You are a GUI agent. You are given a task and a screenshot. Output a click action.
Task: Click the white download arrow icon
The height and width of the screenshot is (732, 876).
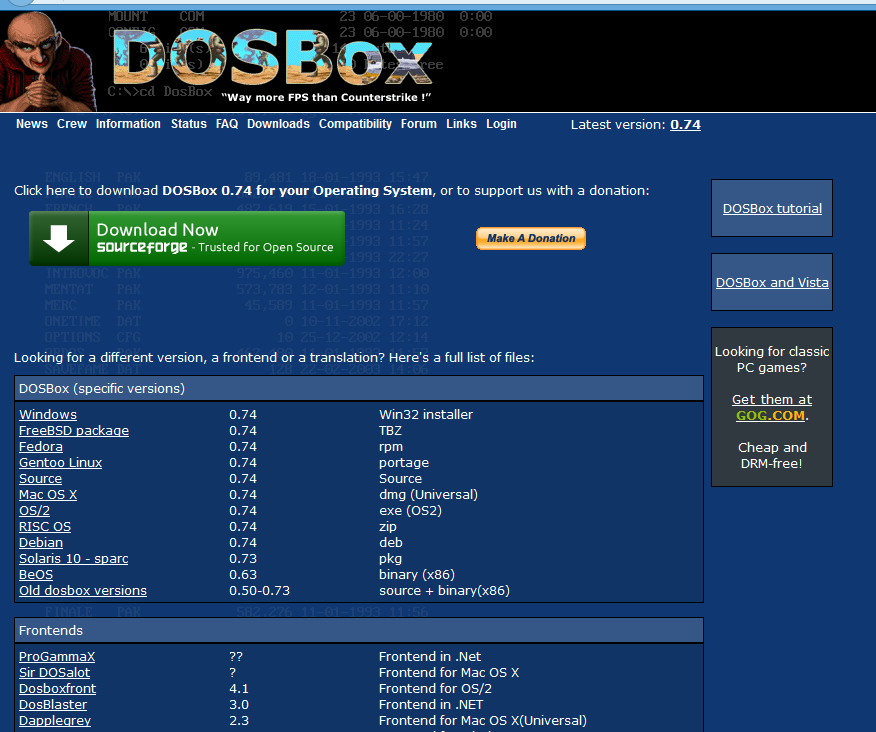(x=59, y=239)
